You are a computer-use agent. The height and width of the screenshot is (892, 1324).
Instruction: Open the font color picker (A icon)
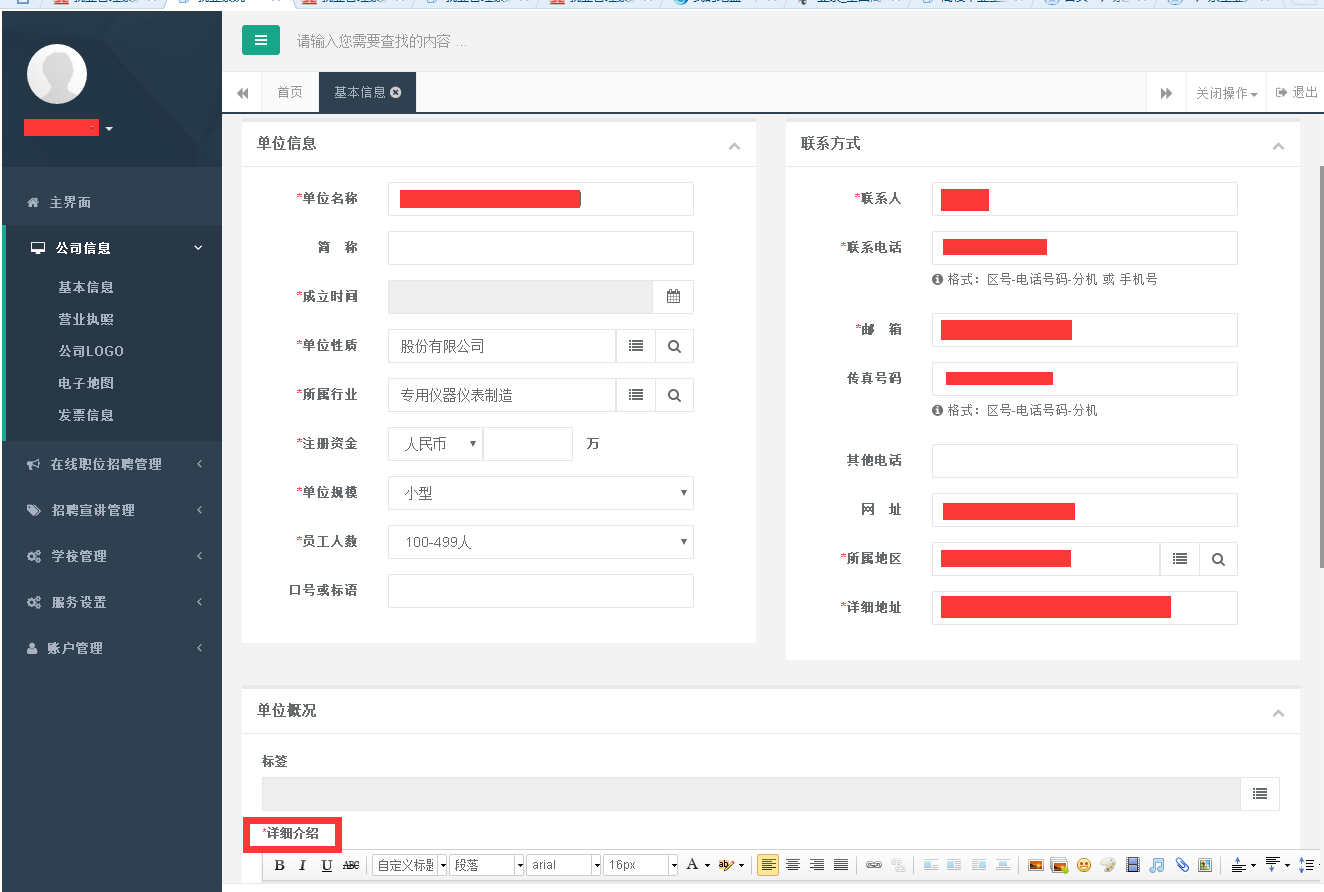coord(697,865)
